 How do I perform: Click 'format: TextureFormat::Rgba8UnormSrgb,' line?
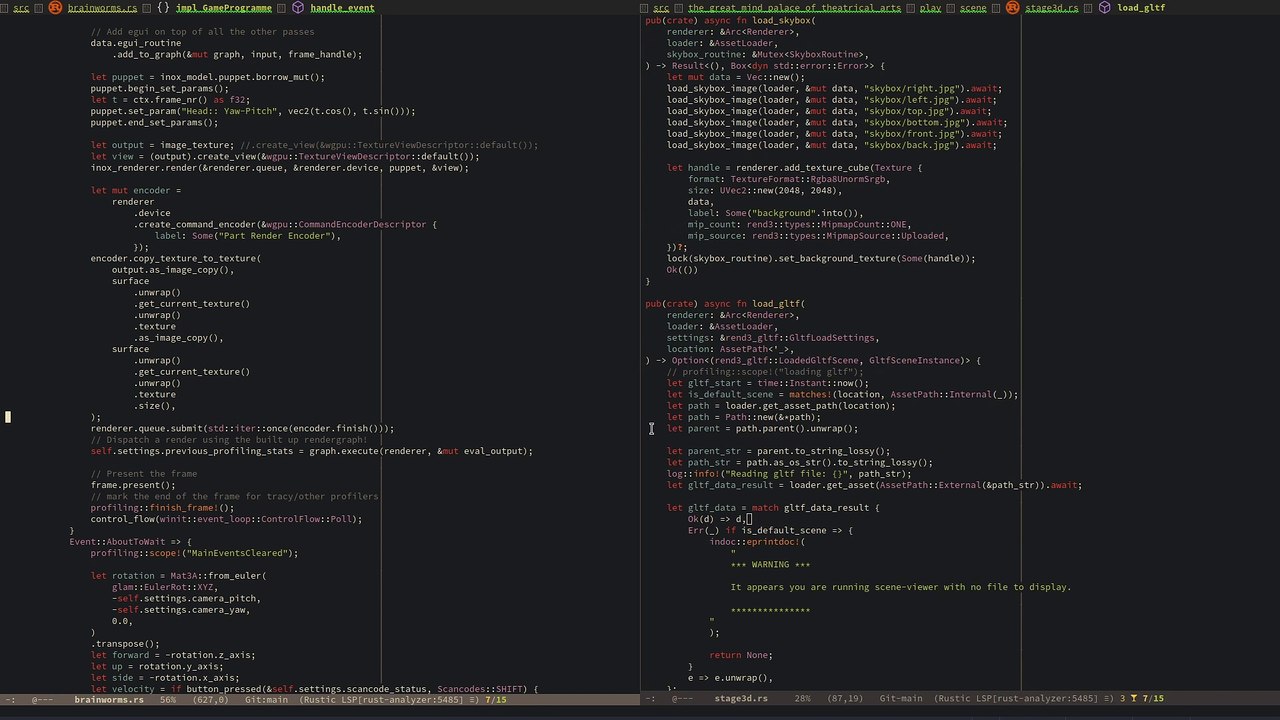tap(789, 179)
